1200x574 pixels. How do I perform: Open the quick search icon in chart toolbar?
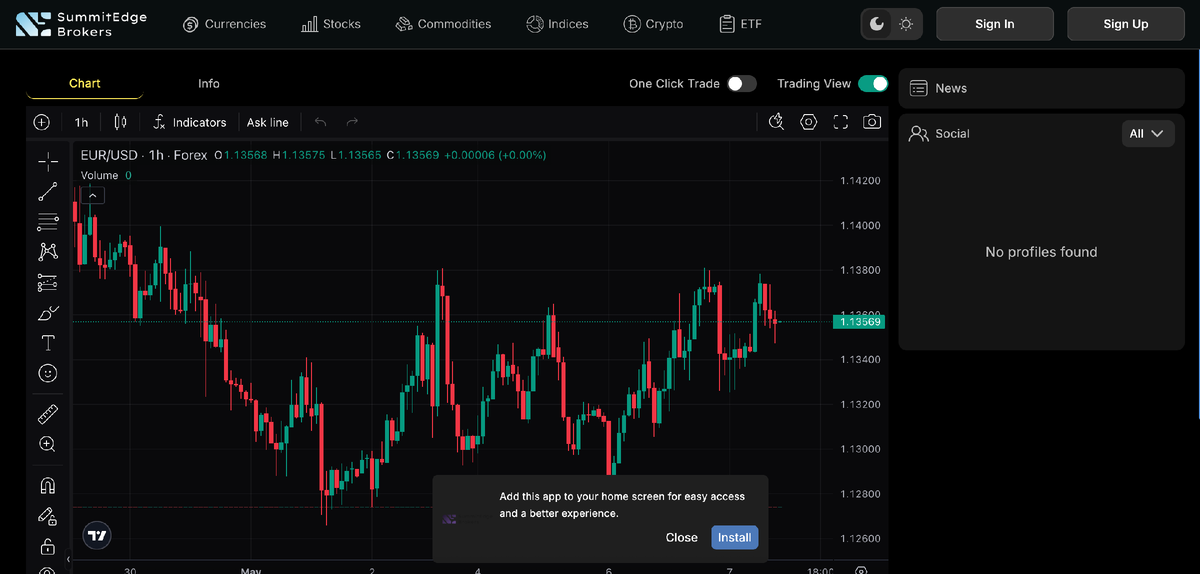click(x=776, y=122)
